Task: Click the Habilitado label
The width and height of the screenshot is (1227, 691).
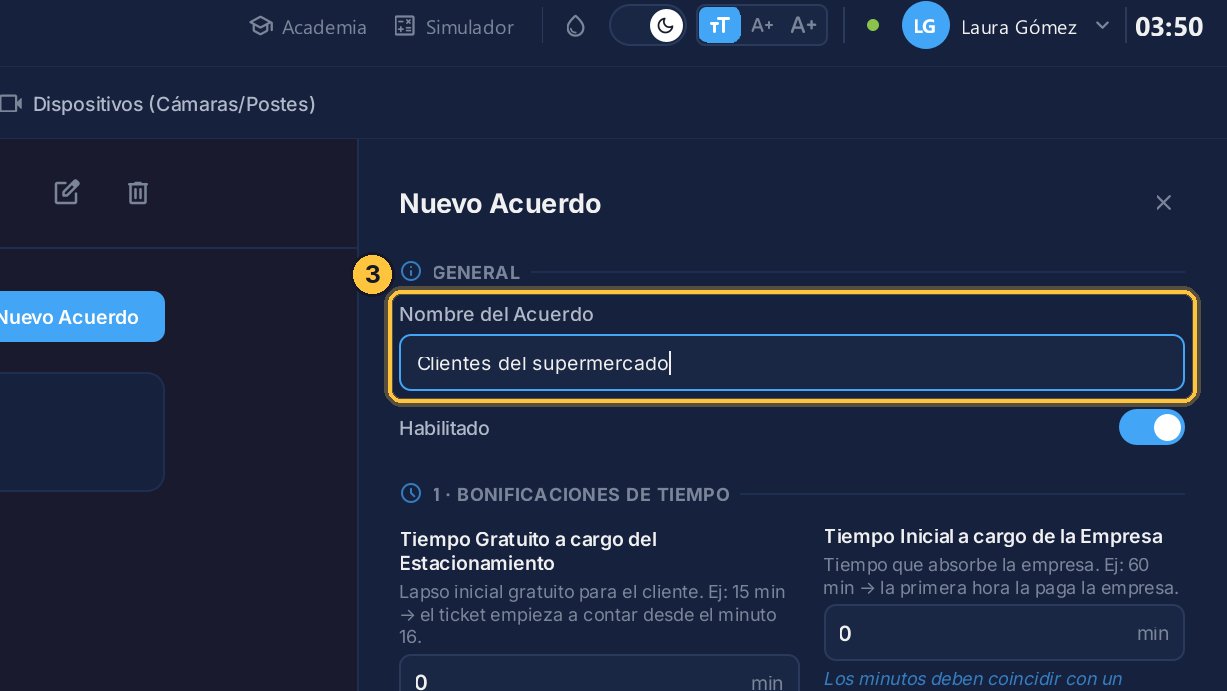Action: point(444,428)
